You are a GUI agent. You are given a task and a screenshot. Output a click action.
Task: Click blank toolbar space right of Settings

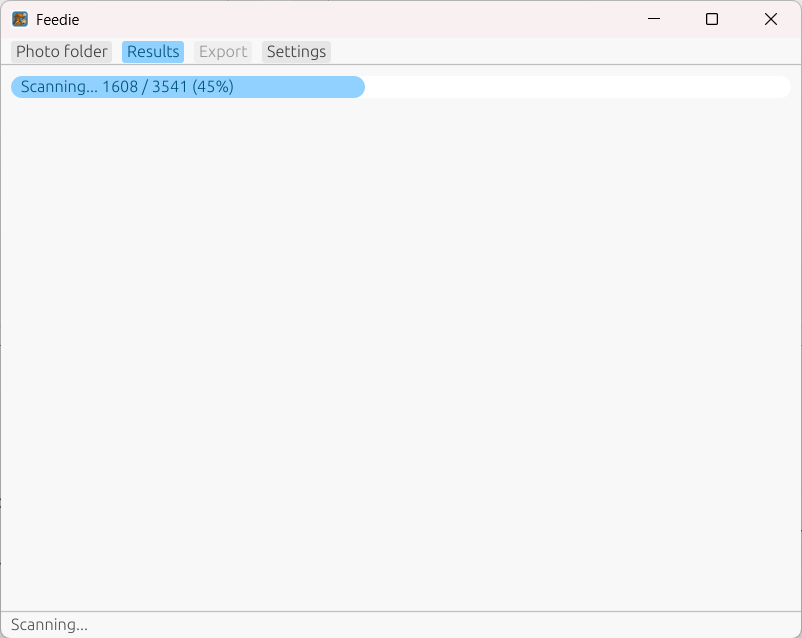click(560, 52)
